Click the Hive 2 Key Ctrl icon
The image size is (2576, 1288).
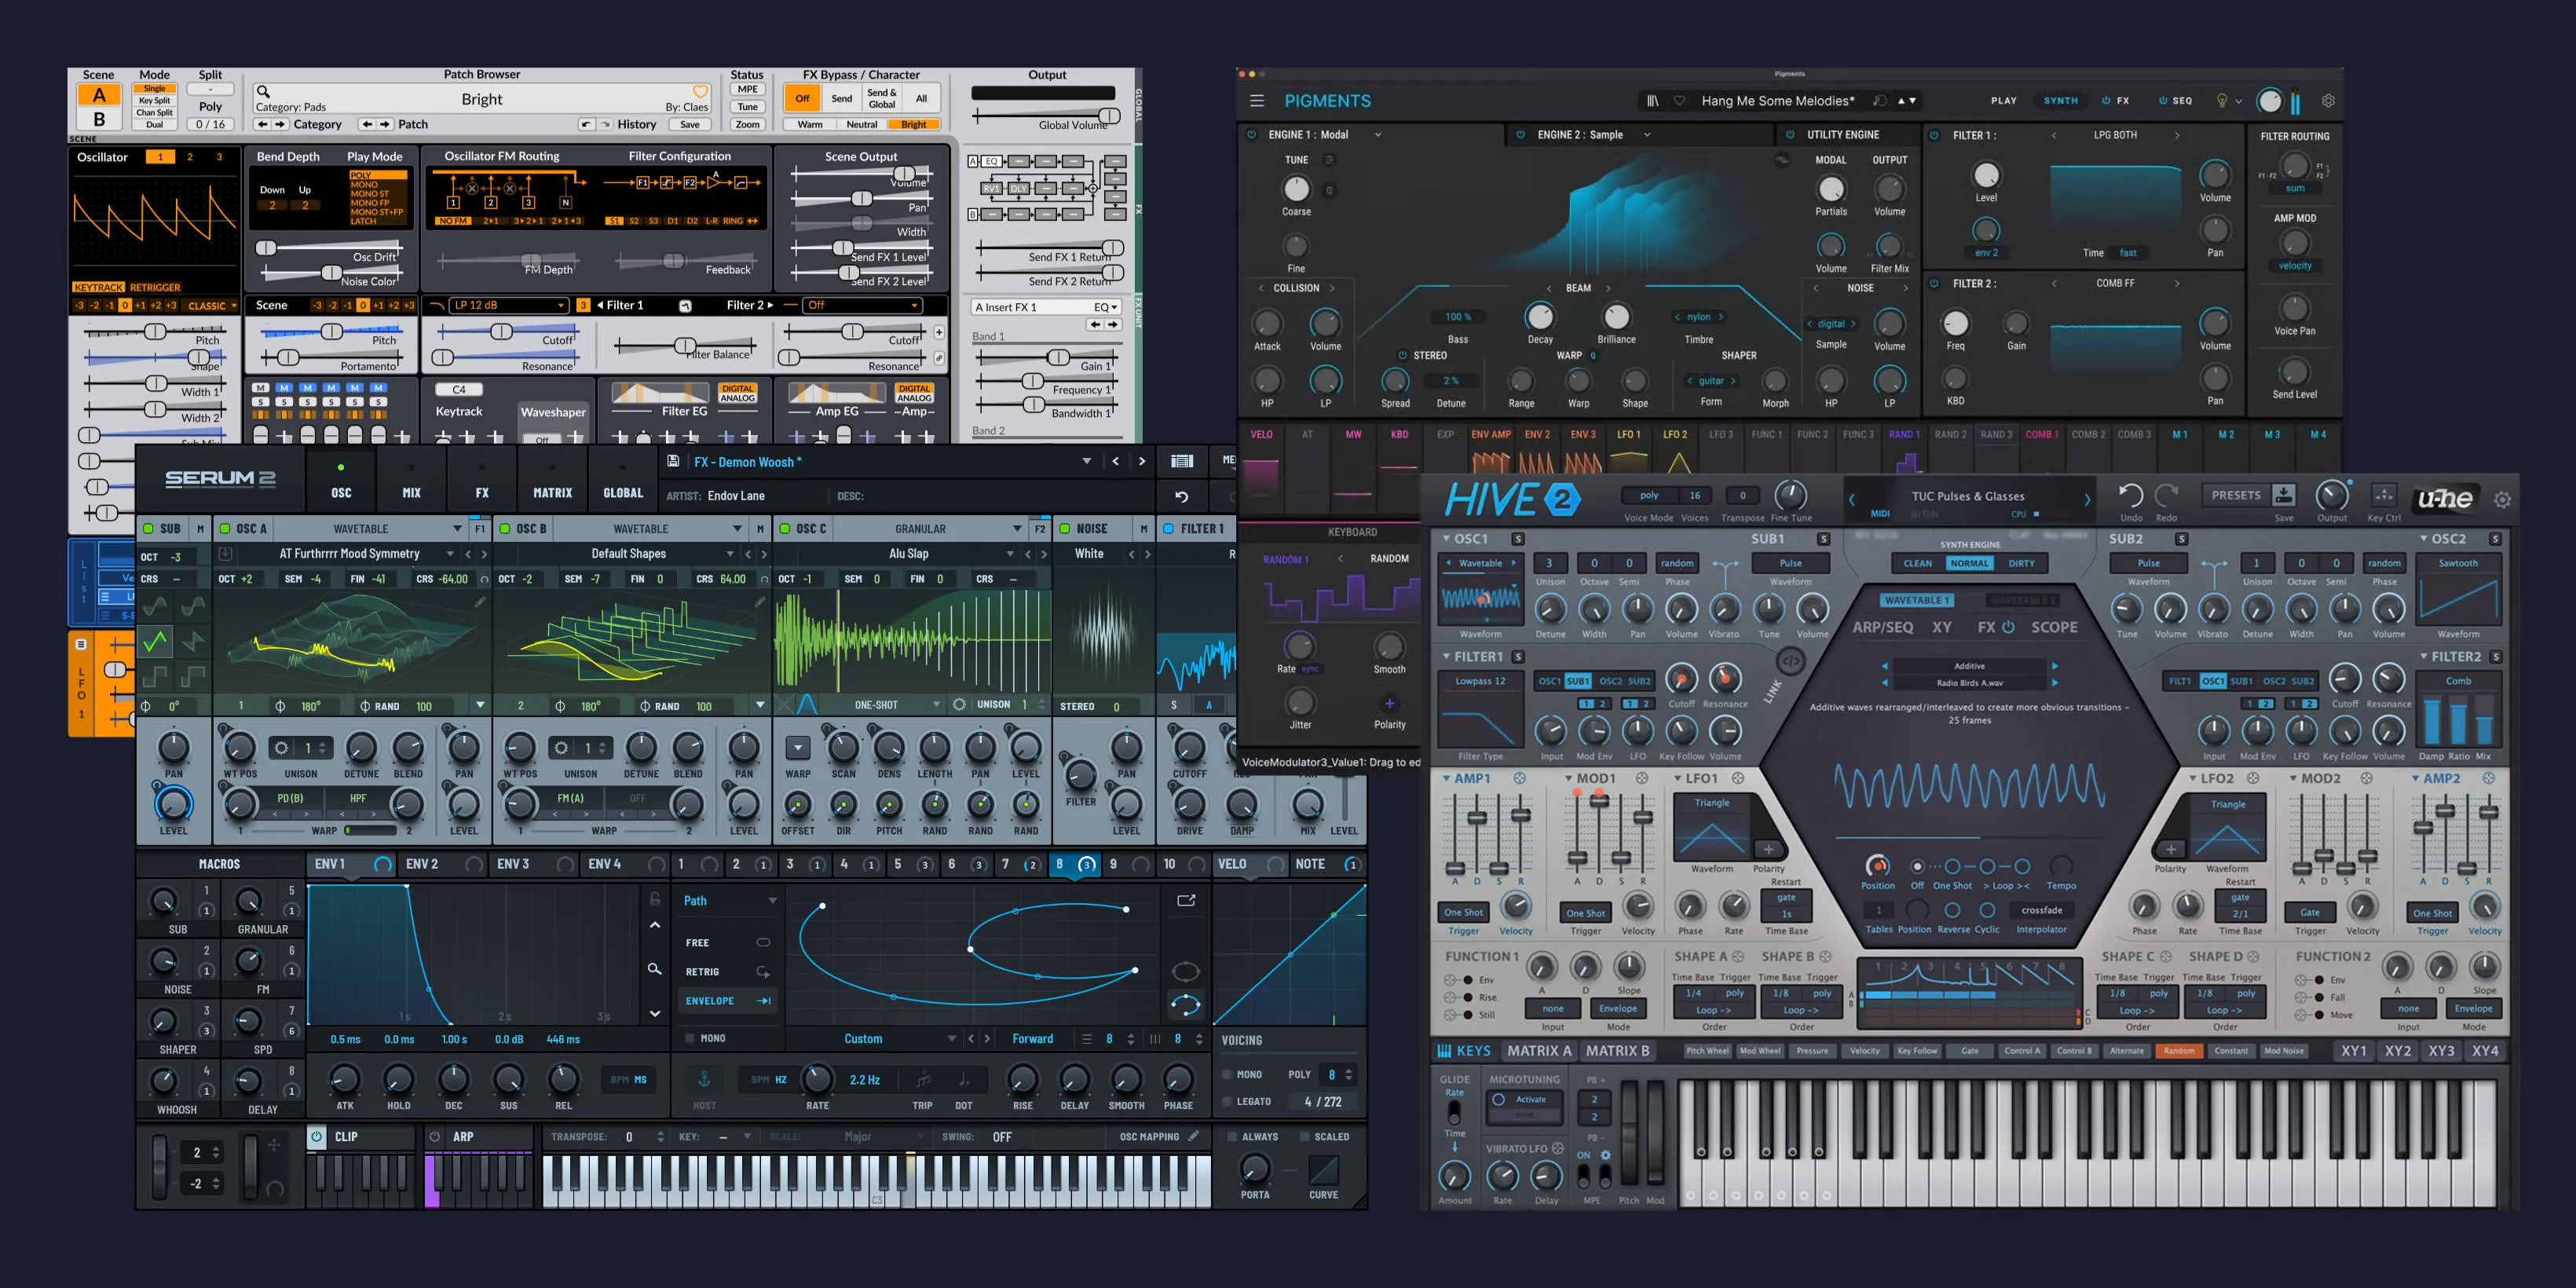pos(2384,494)
